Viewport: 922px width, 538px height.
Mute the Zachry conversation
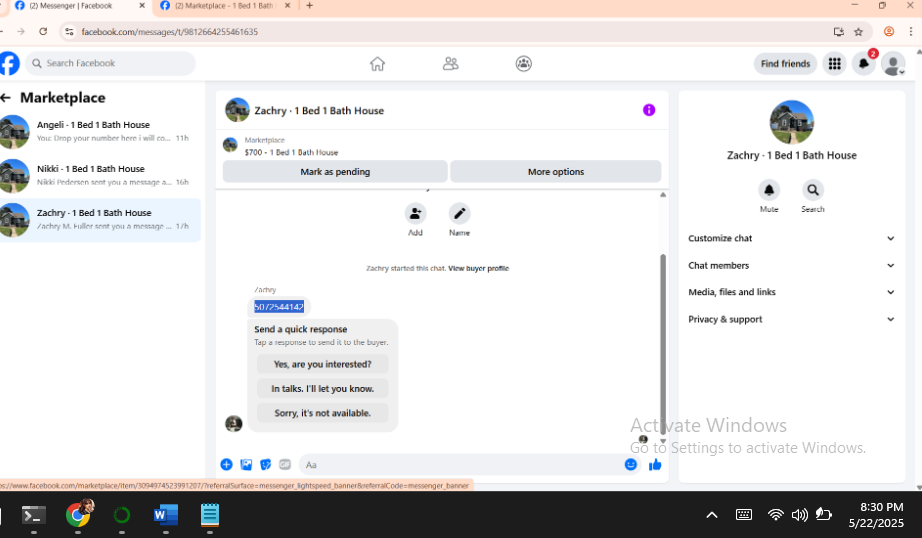click(769, 190)
